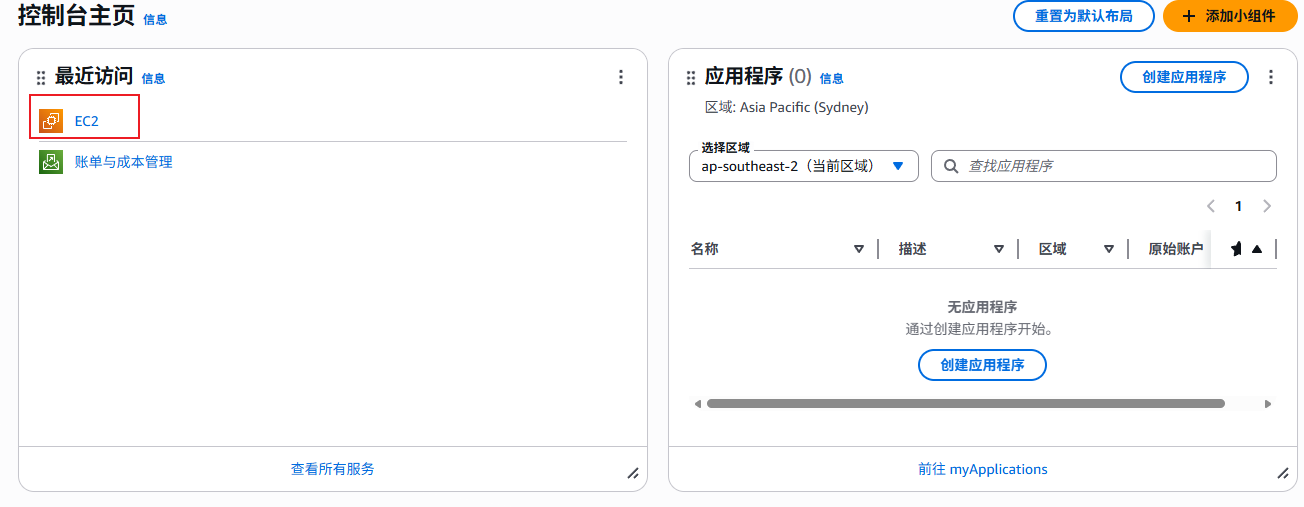The image size is (1304, 507).
Task: Click the resize corner of 最近访问 widget
Action: click(633, 473)
